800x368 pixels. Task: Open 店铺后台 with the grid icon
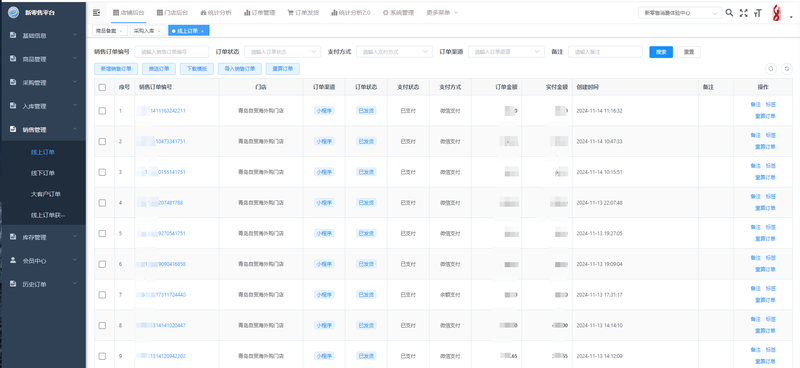point(129,12)
